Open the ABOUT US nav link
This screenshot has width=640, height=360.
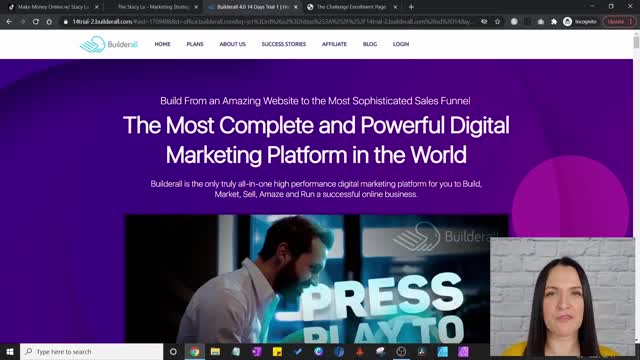point(233,44)
